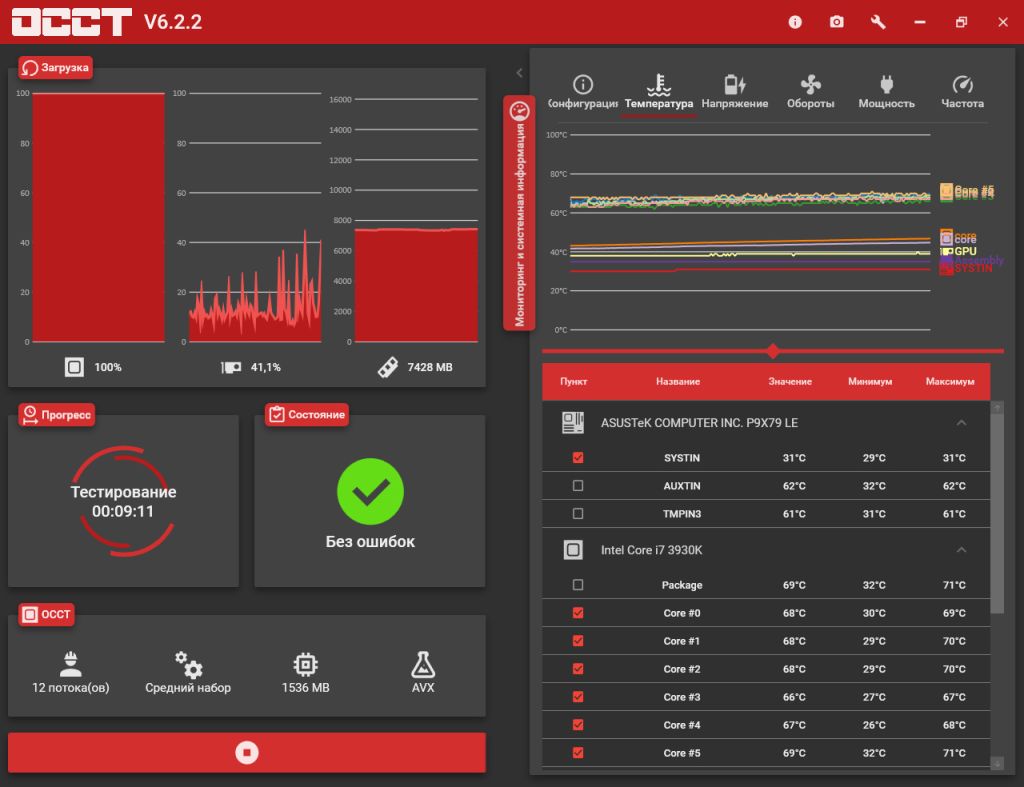This screenshot has height=787, width=1024.
Task: Click the RAM icon beside 7428 MB
Action: coord(388,367)
